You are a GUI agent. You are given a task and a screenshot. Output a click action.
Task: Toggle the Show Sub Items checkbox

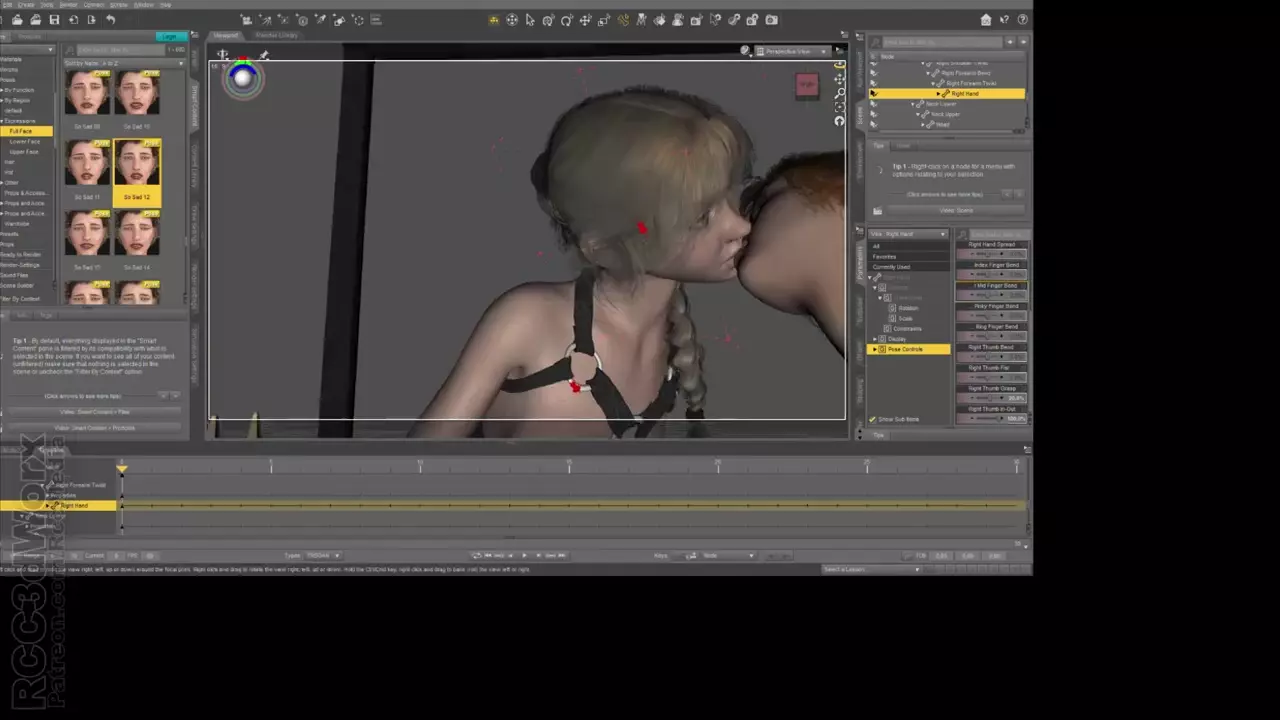tap(872, 419)
